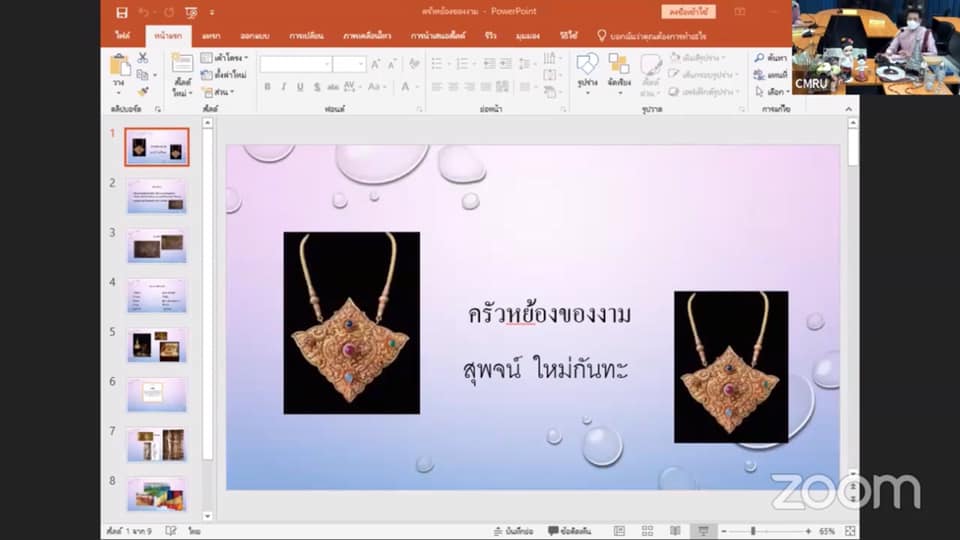
Task: Toggle Italic formatting
Action: [x=284, y=87]
